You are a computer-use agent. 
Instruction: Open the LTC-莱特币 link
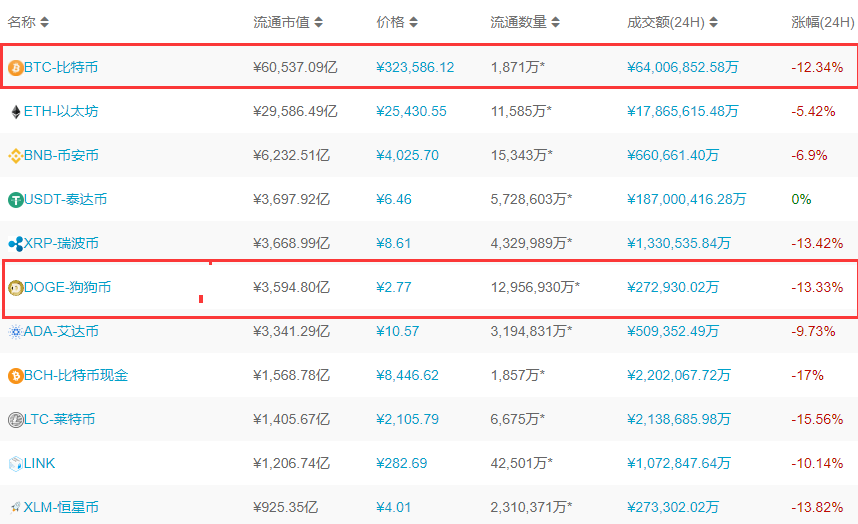[x=59, y=420]
